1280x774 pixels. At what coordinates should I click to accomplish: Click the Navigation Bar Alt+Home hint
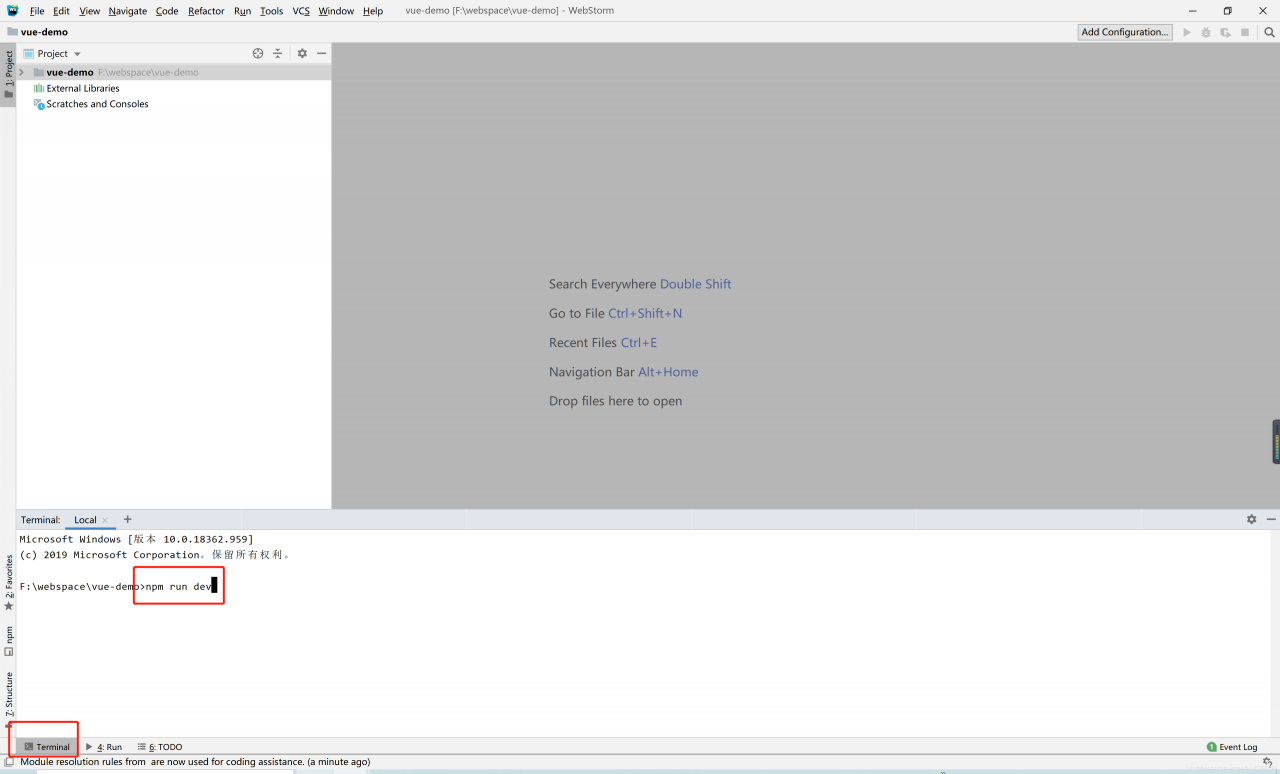pos(623,372)
